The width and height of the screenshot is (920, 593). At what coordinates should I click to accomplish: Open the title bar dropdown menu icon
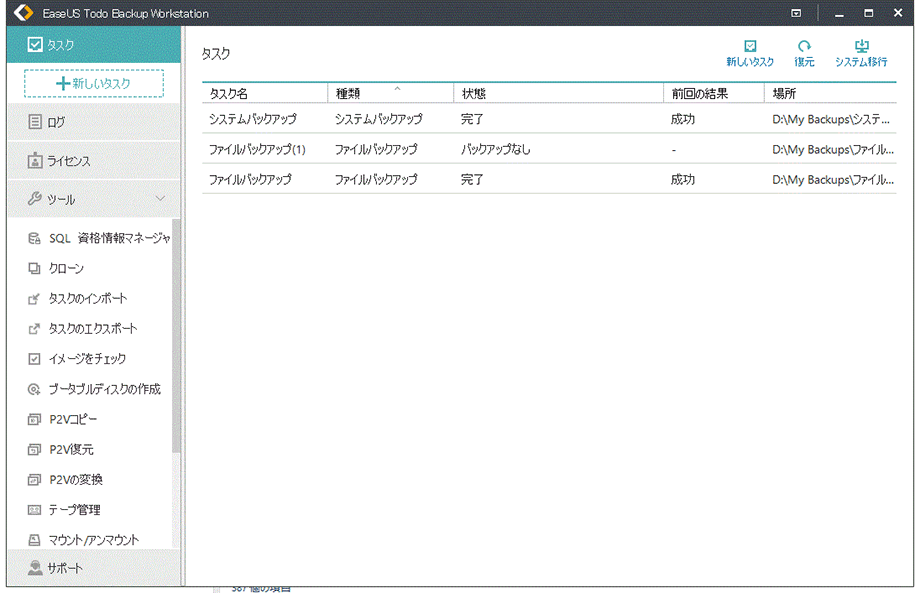pyautogui.click(x=796, y=13)
